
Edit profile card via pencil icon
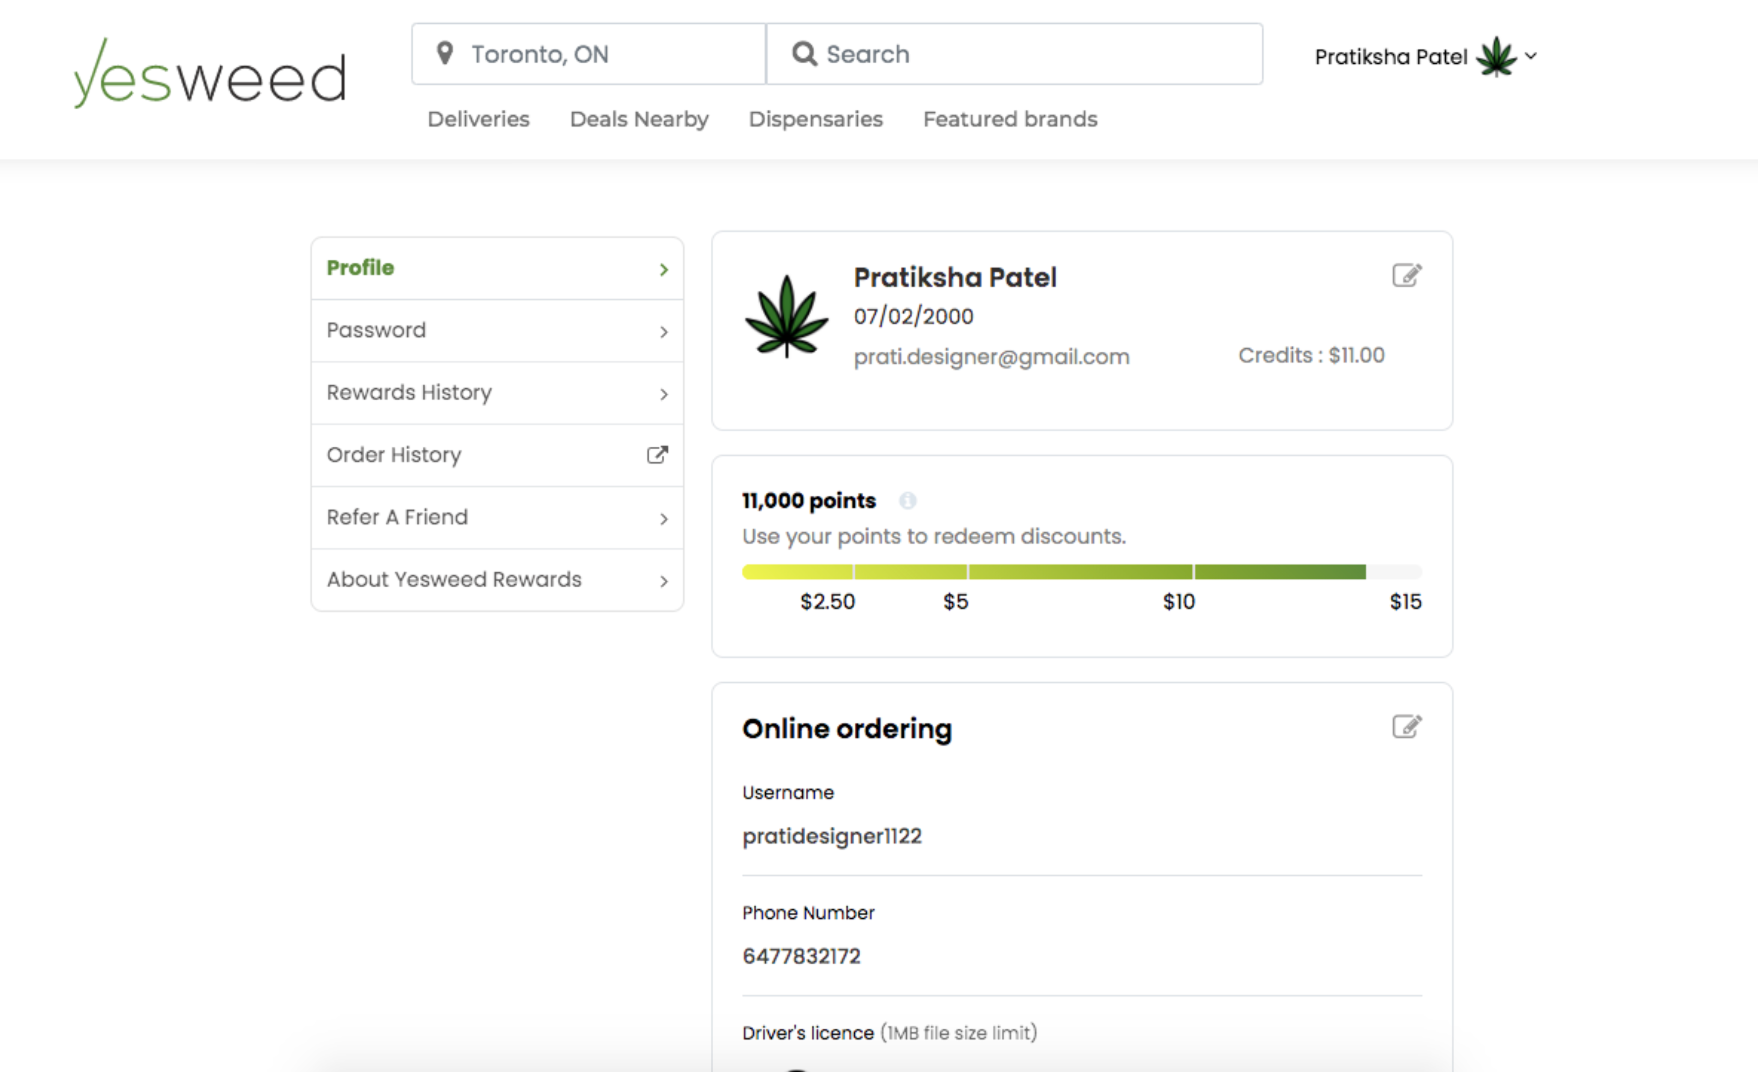[x=1406, y=275]
